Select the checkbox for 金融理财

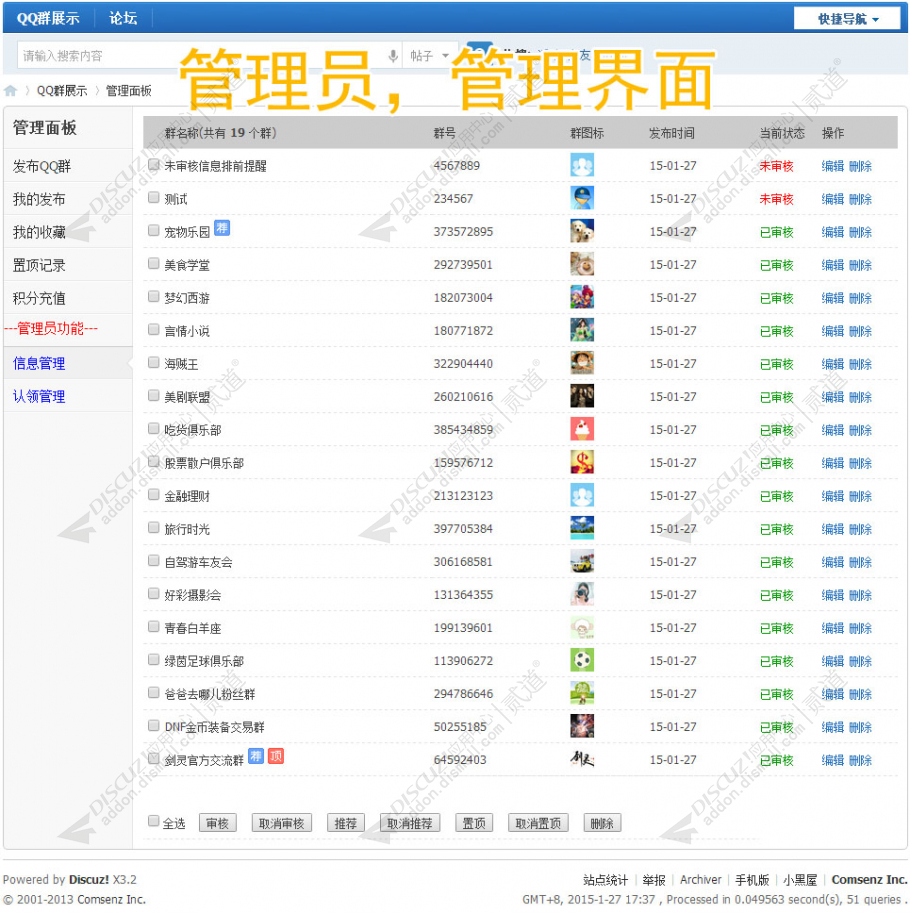[154, 495]
